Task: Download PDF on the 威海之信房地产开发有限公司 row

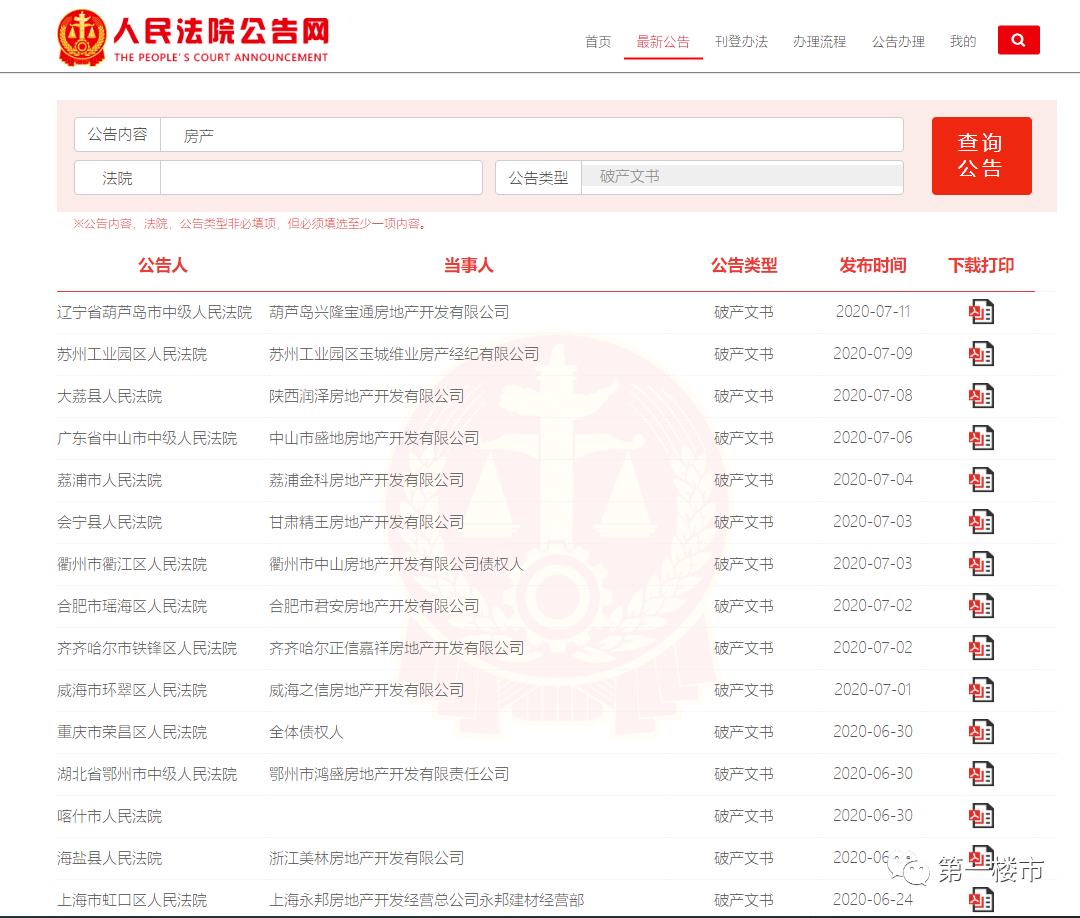Action: coord(981,689)
